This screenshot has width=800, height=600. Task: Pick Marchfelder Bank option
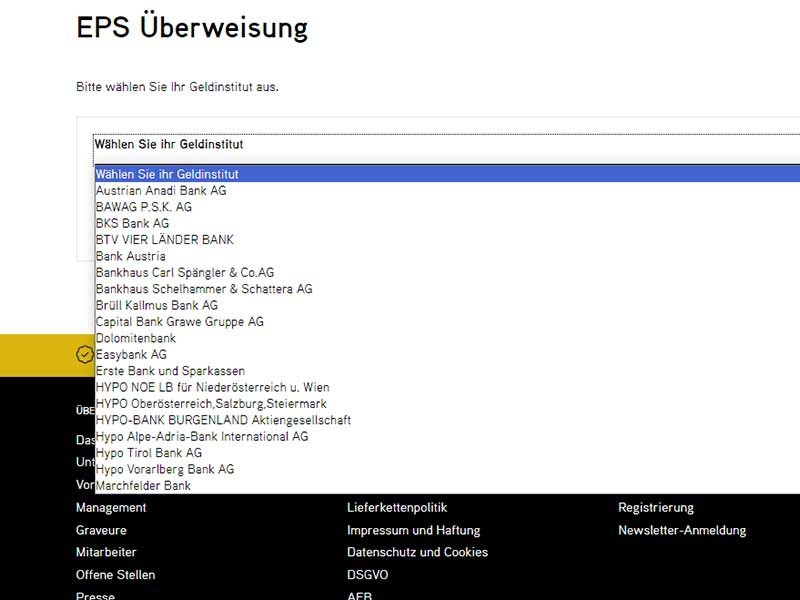(447, 485)
